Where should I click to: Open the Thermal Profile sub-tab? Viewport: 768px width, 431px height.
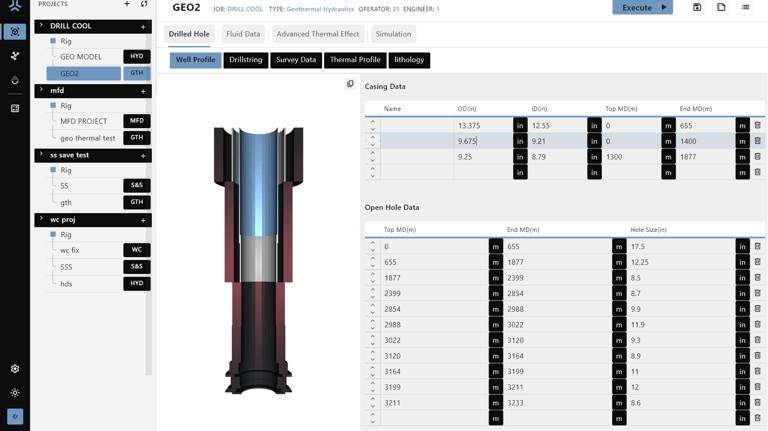pos(355,60)
